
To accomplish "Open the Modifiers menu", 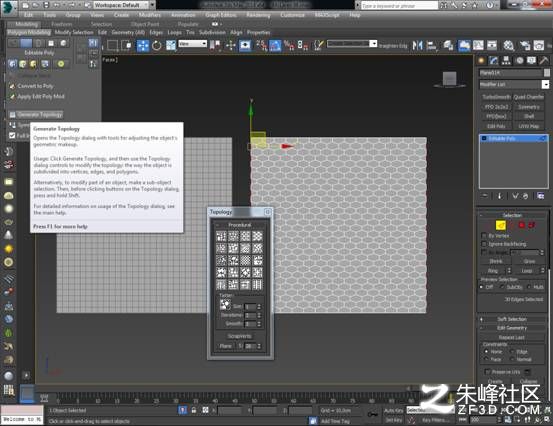I will [x=150, y=15].
